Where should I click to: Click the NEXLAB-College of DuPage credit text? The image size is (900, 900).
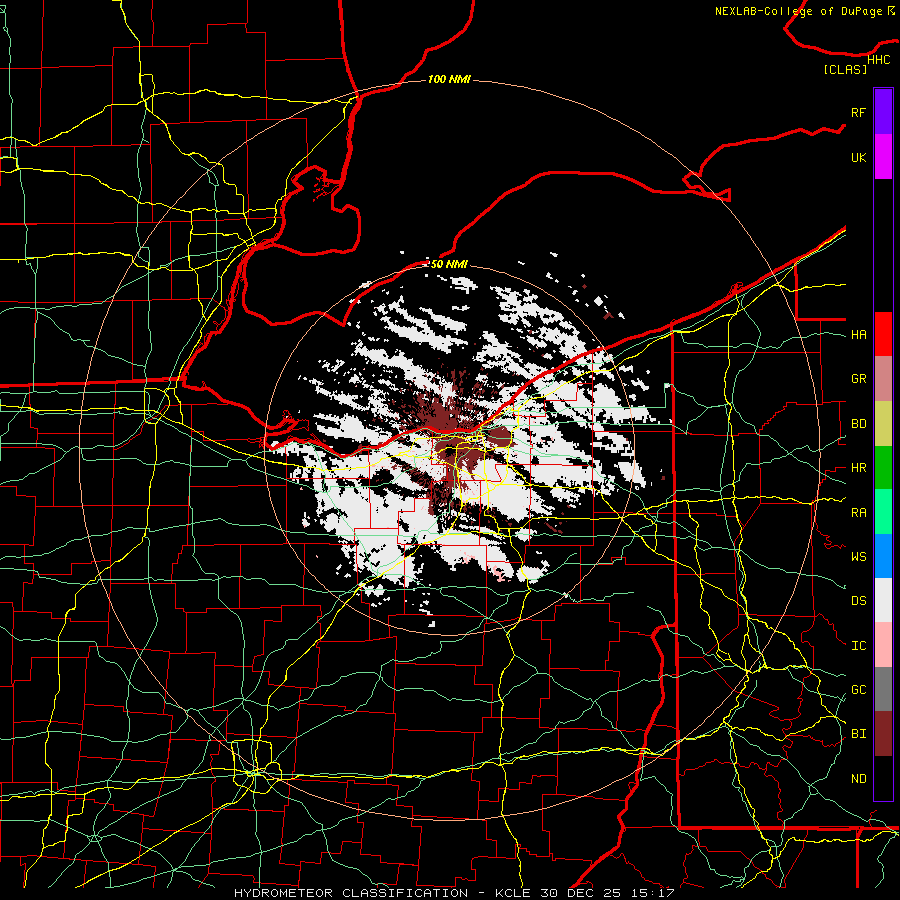tap(798, 11)
